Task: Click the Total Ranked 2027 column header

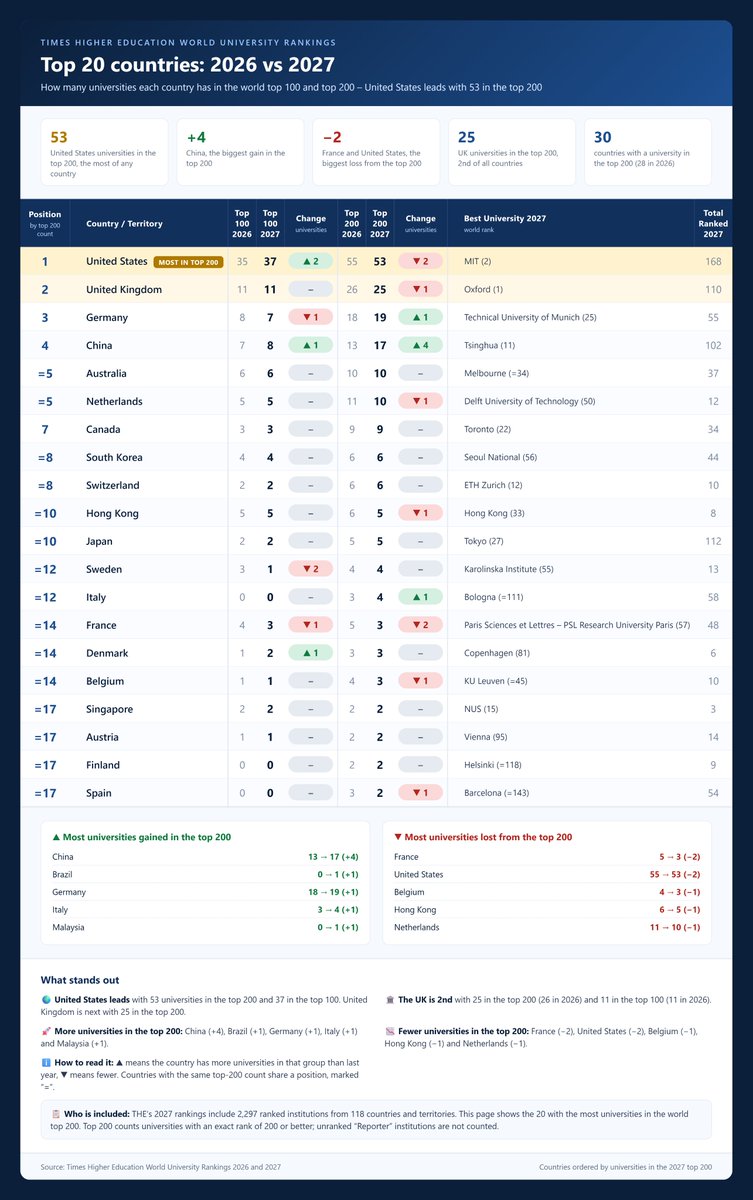Action: tap(713, 223)
